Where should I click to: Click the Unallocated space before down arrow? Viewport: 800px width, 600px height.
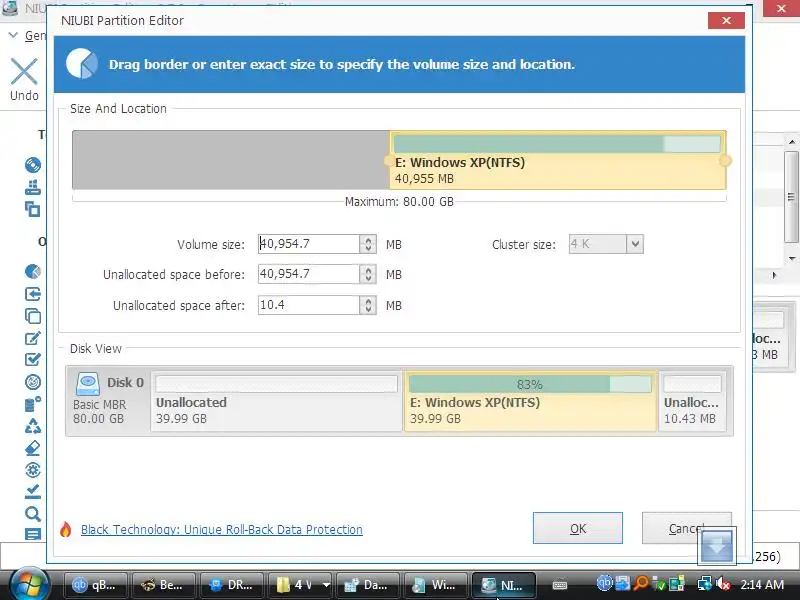(368, 279)
